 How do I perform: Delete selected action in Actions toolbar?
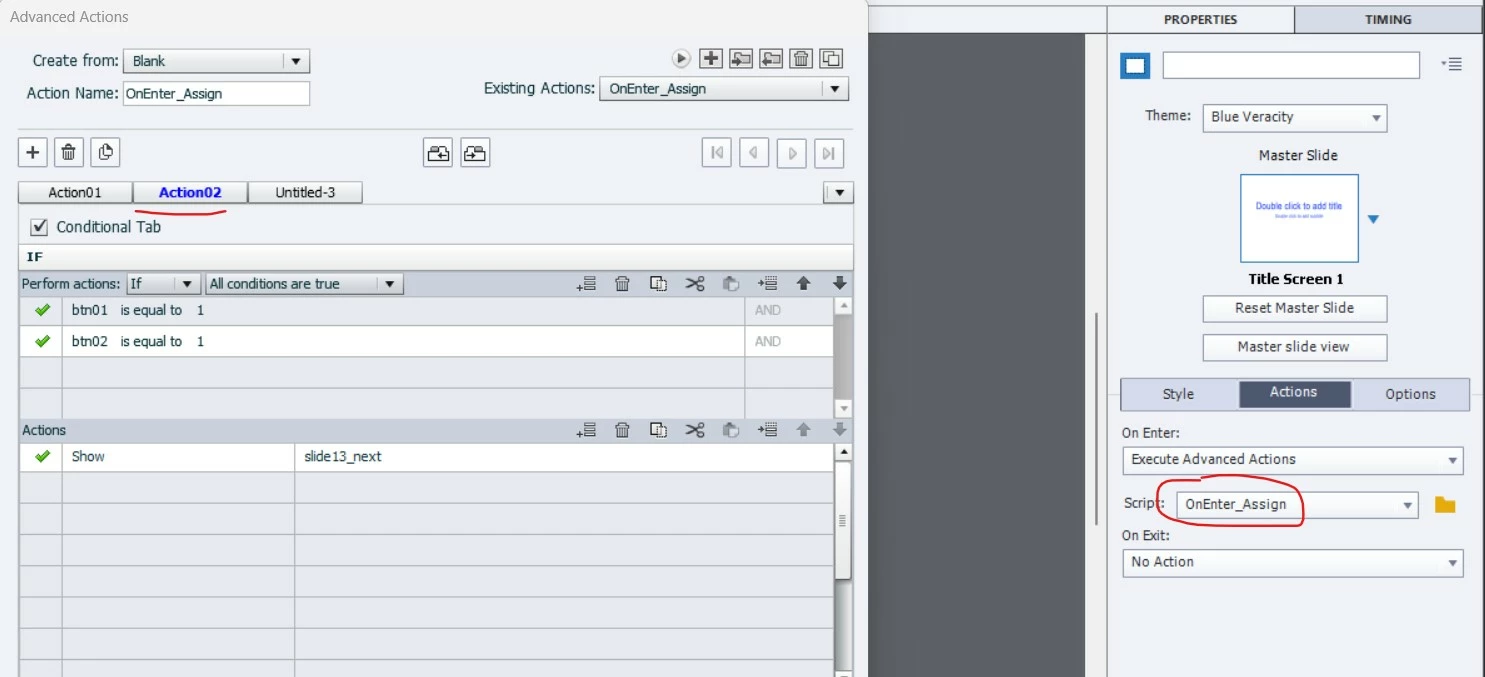(622, 430)
